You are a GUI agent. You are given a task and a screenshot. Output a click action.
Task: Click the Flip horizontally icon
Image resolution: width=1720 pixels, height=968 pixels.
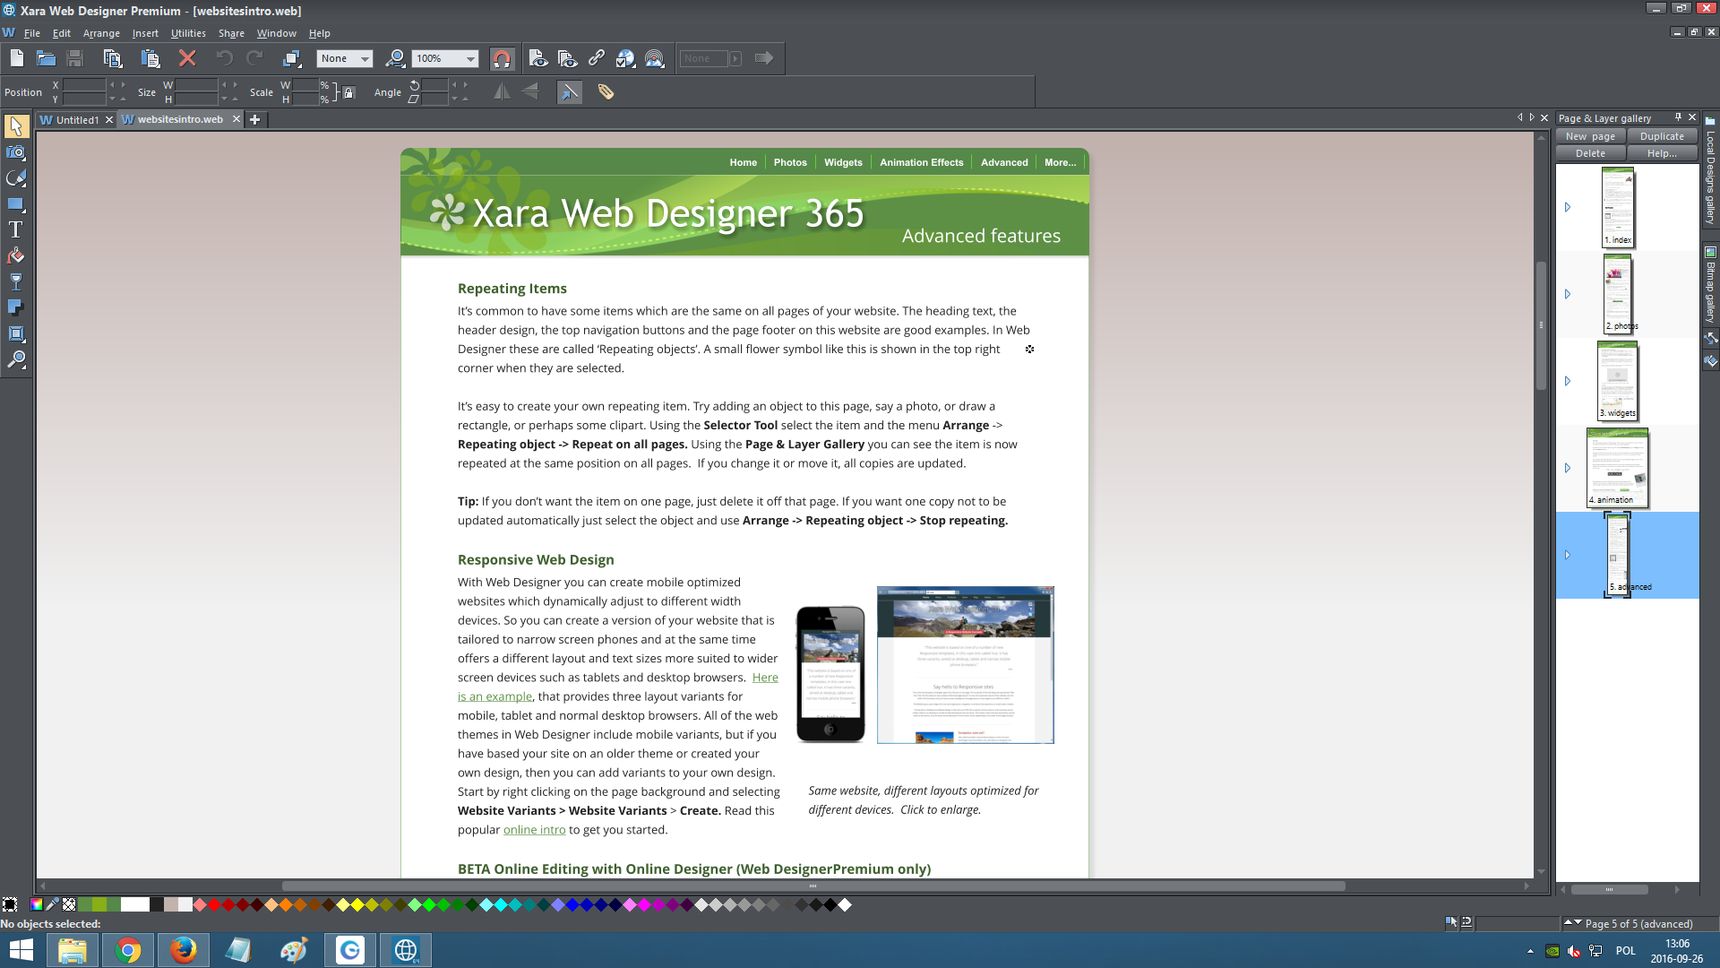coord(502,92)
